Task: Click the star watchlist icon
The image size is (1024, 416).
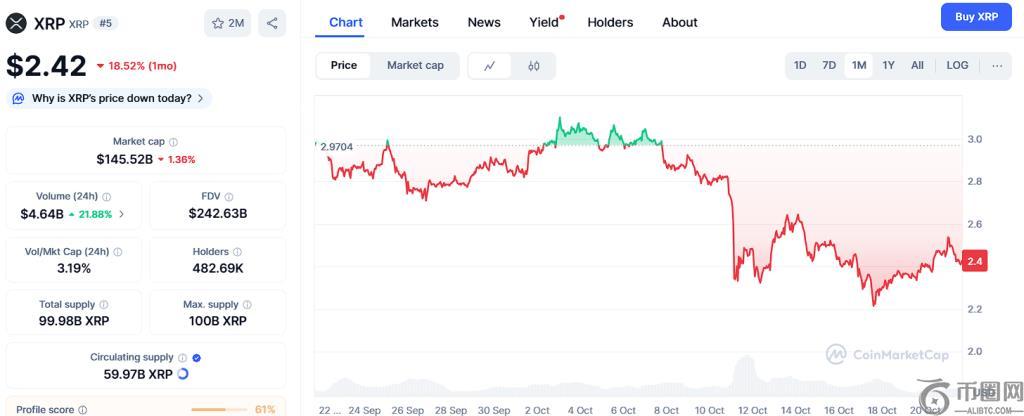Action: (x=218, y=23)
